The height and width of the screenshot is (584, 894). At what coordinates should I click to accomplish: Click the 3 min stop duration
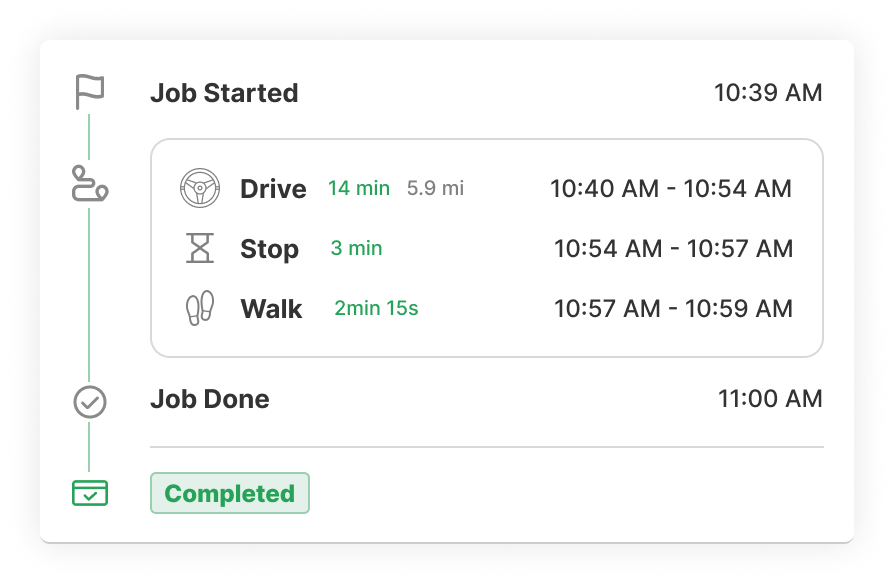(356, 248)
